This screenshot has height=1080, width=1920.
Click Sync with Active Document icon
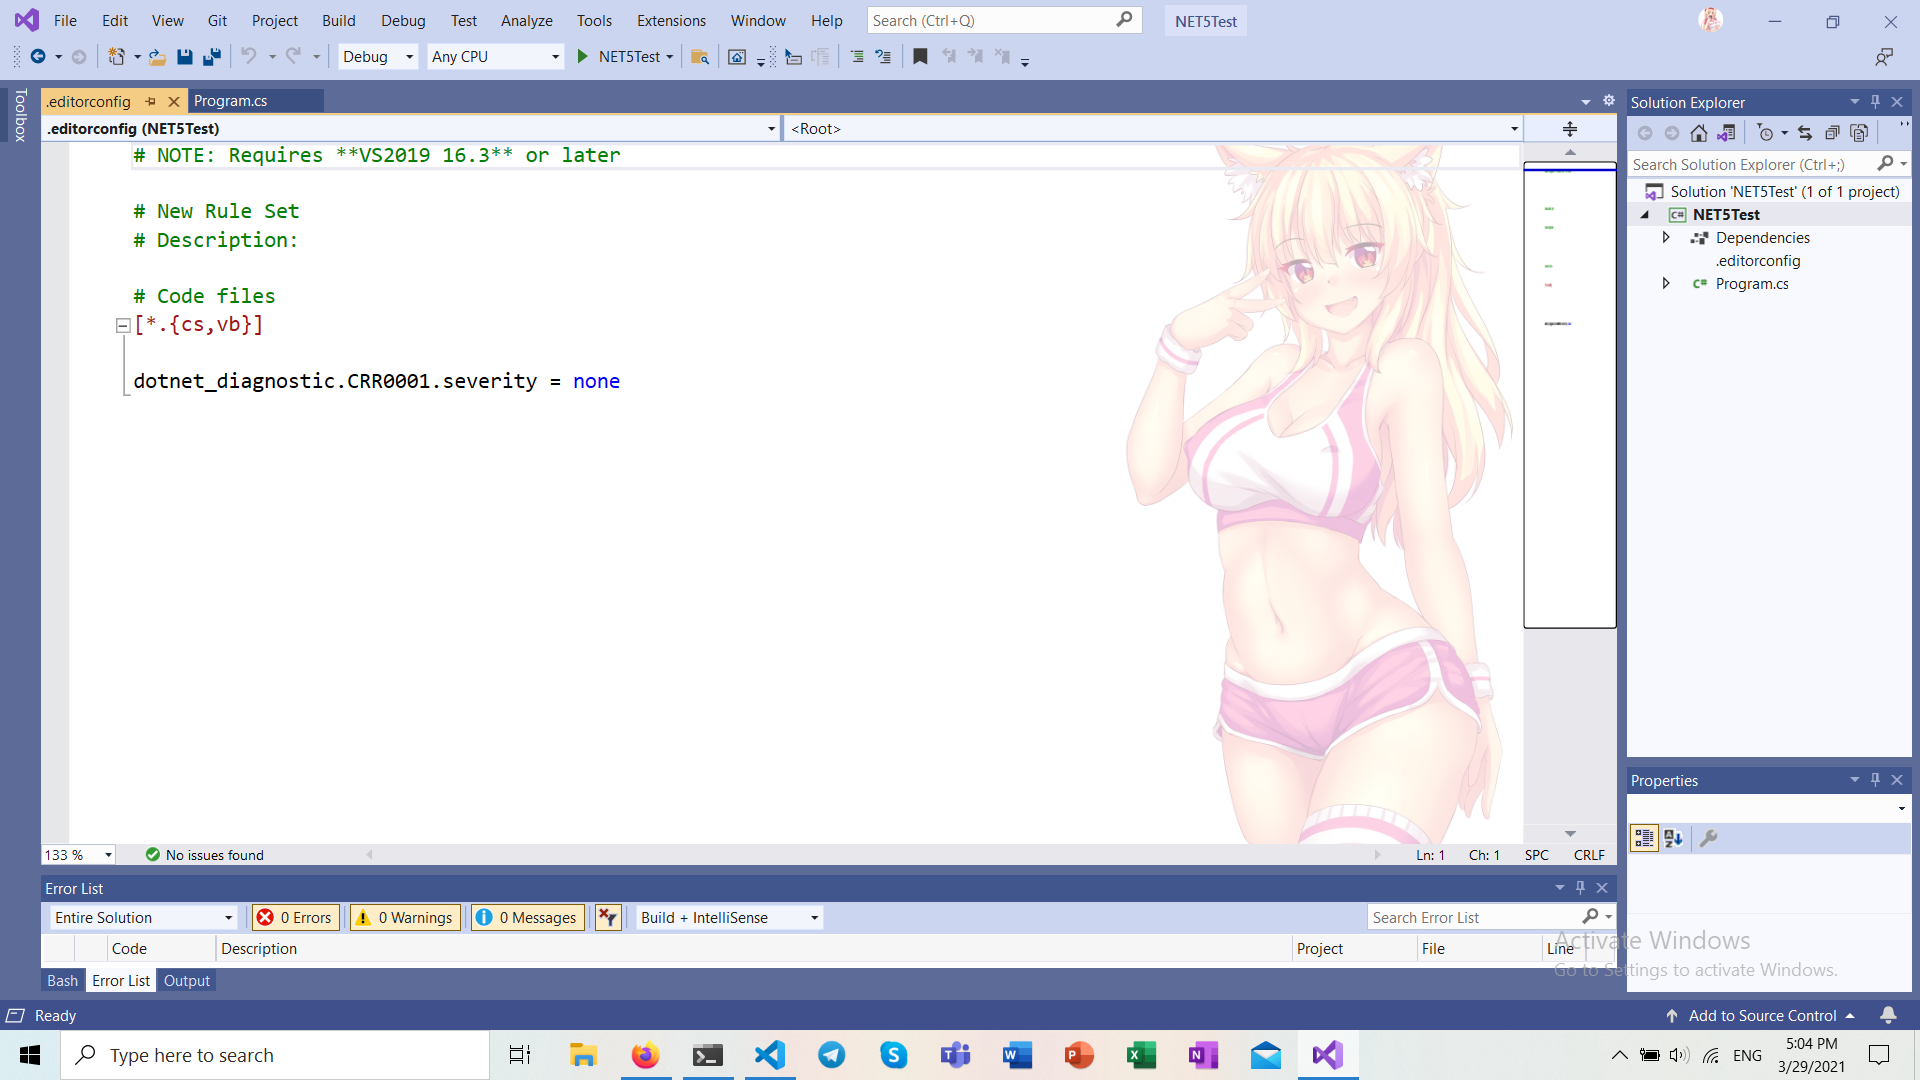1805,133
